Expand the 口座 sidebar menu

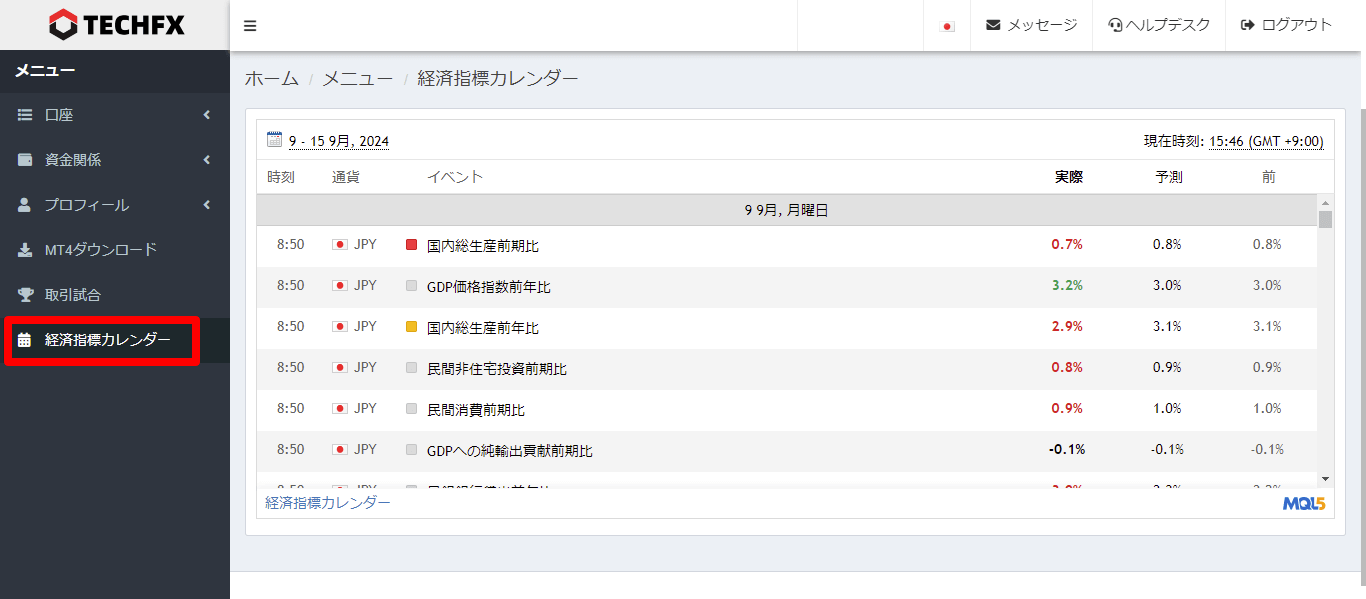coord(114,115)
